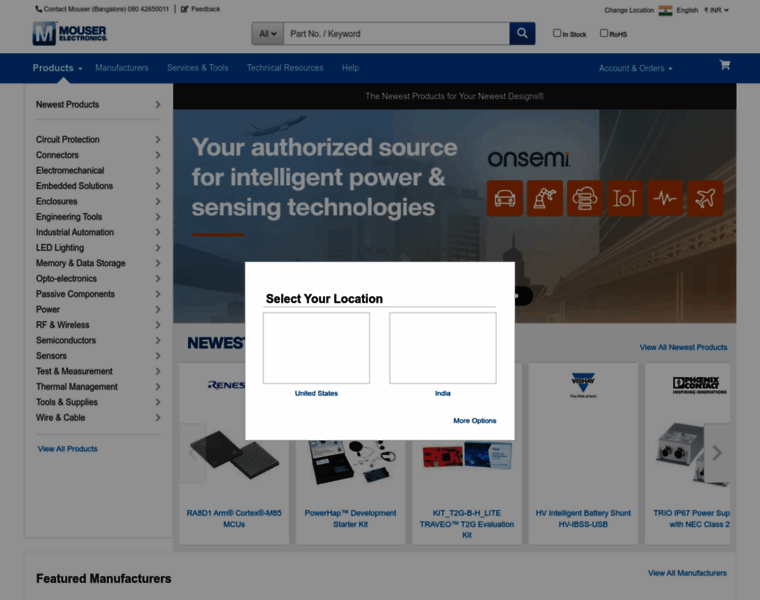The image size is (760, 600).
Task: Toggle the In Stock checkbox
Action: (x=557, y=33)
